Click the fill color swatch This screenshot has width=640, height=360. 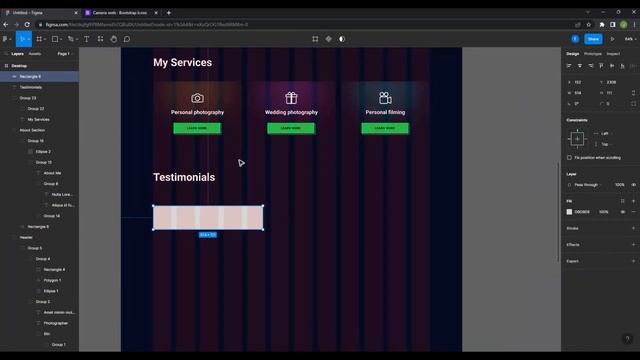pos(569,212)
